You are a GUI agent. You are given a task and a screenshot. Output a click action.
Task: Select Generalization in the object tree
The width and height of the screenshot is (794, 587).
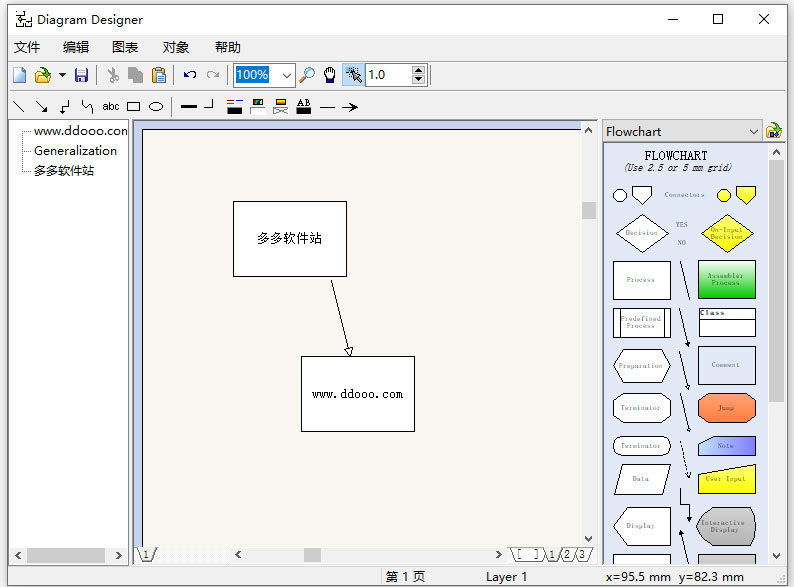tap(75, 150)
